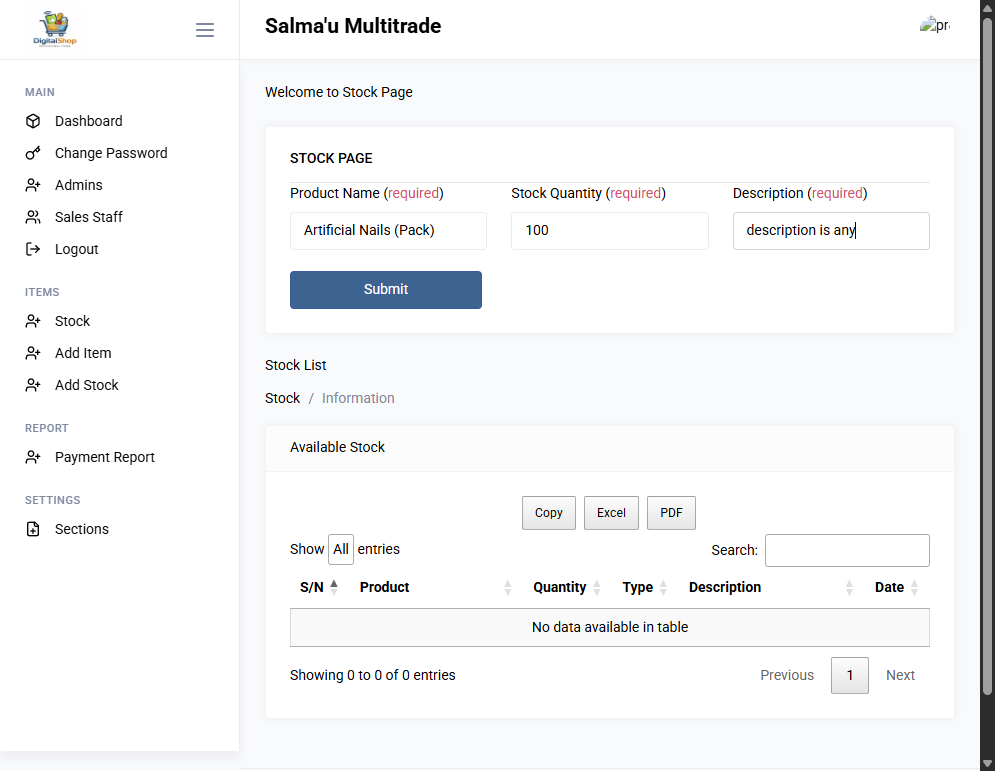Image resolution: width=995 pixels, height=771 pixels.
Task: Click the Change Password key icon
Action: [33, 153]
